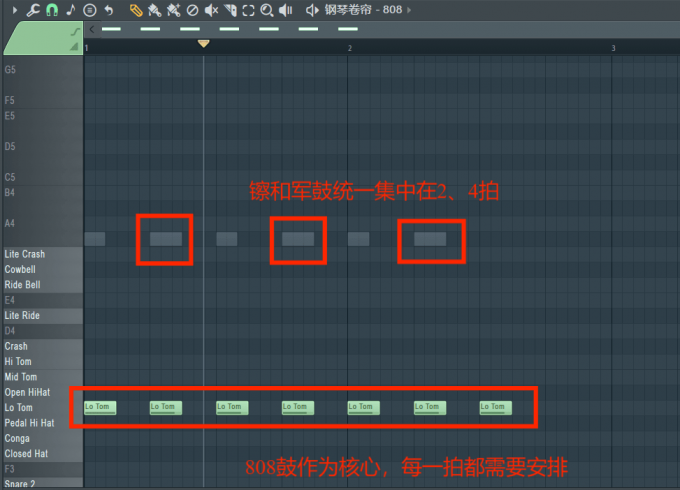The width and height of the screenshot is (680, 490).
Task: Click the circular list icon in toolbar
Action: click(x=90, y=10)
